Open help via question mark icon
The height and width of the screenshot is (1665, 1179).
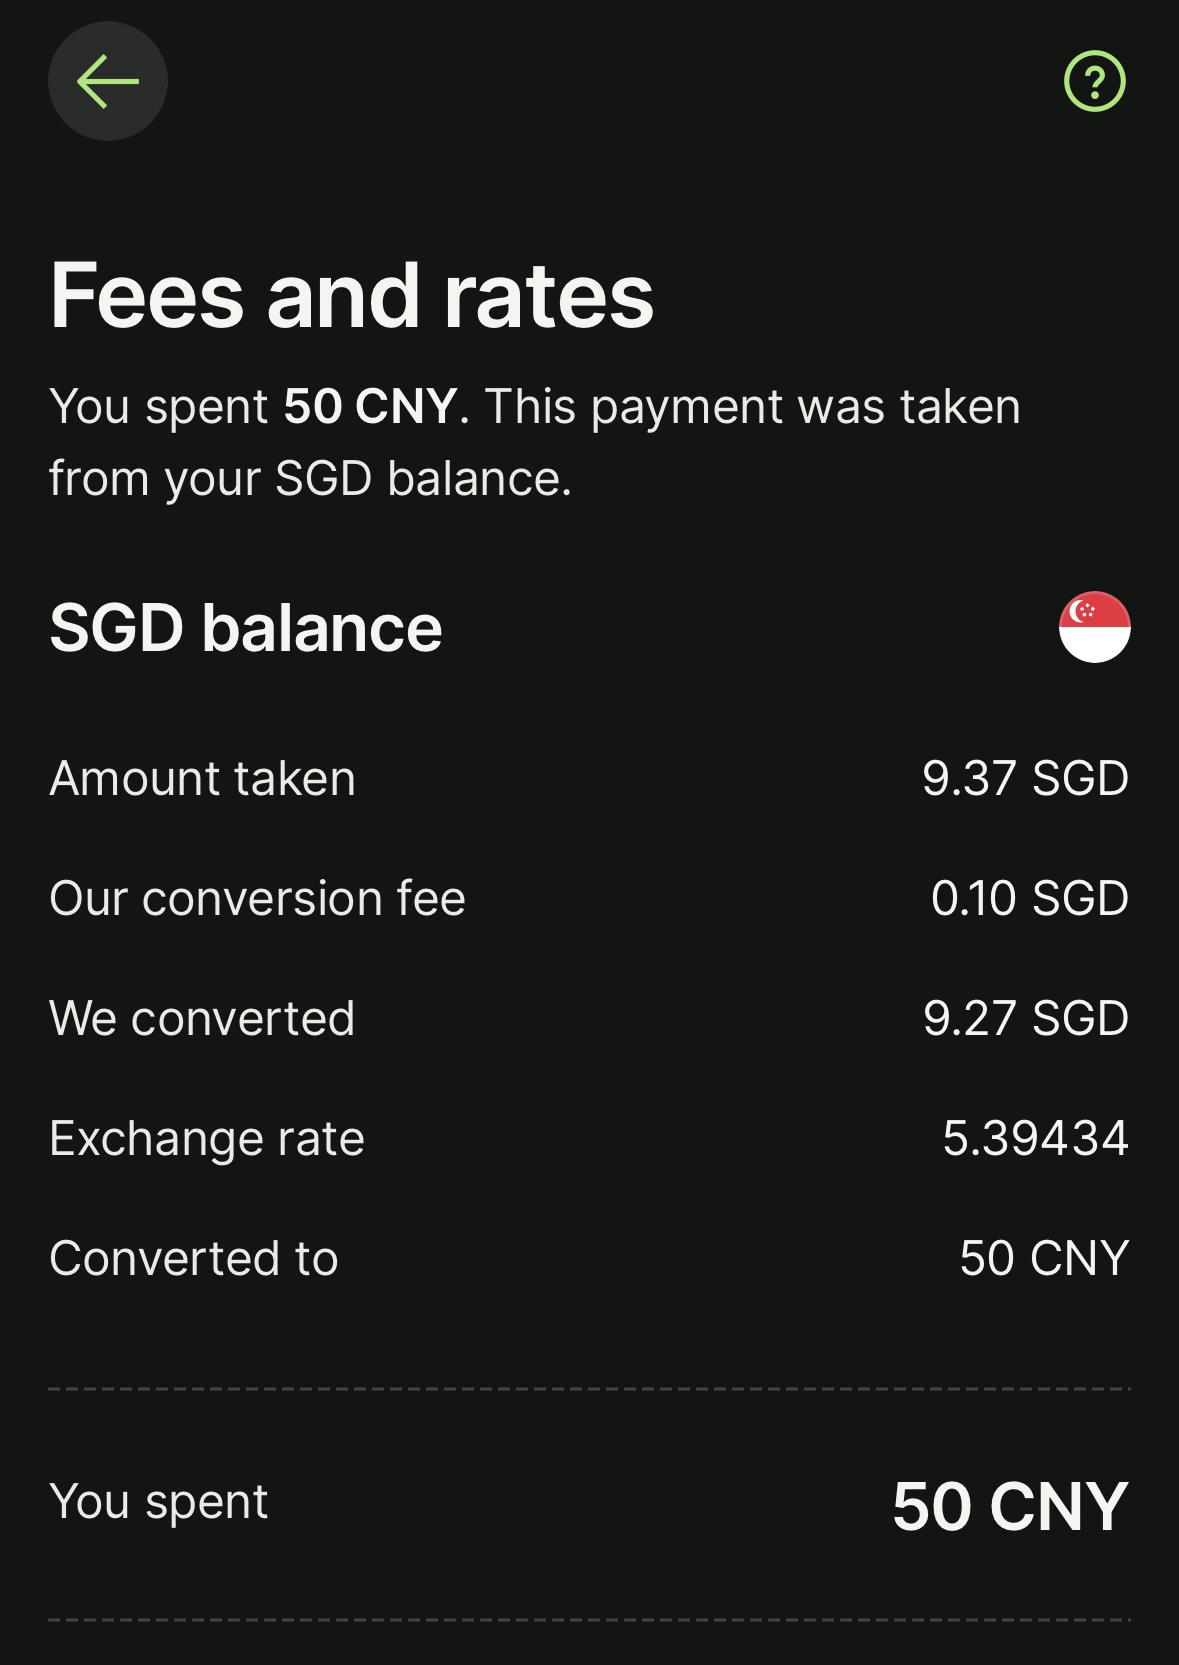click(x=1094, y=81)
